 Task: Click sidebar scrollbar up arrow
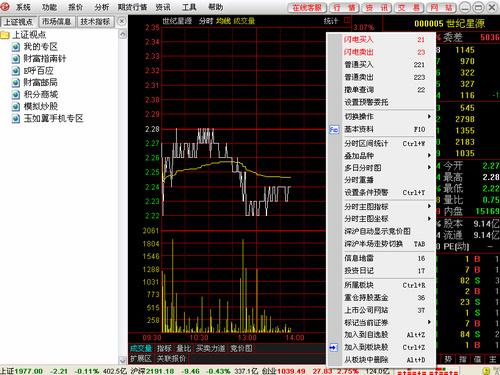point(123,34)
